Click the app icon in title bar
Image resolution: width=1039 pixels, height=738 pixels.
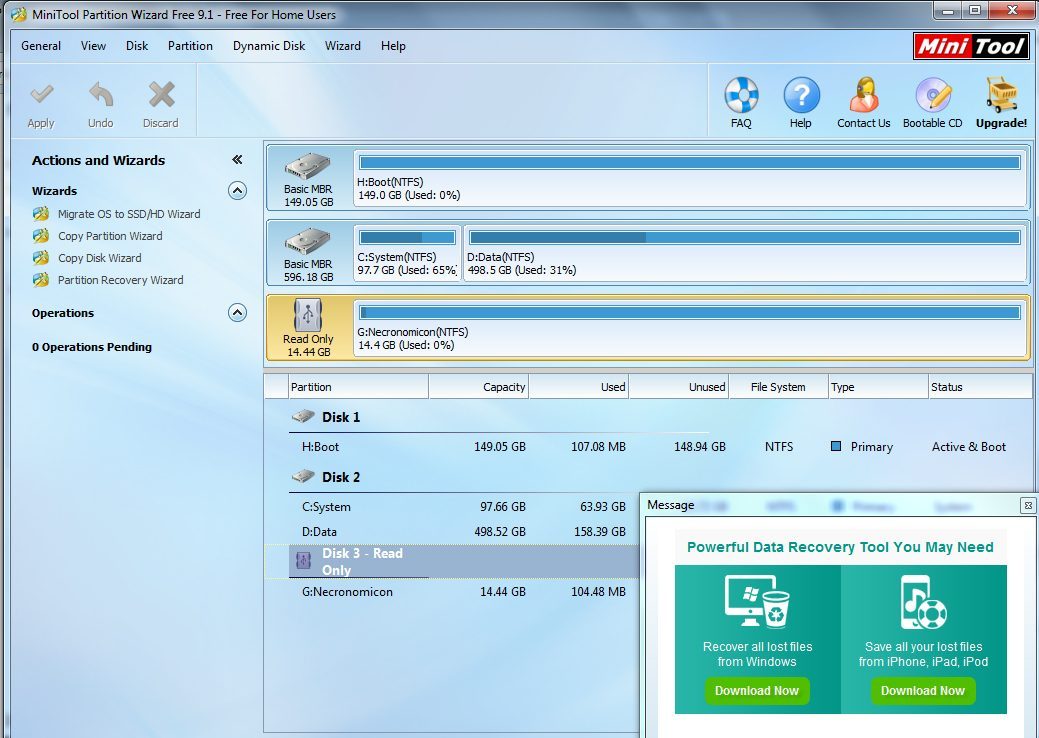point(19,14)
